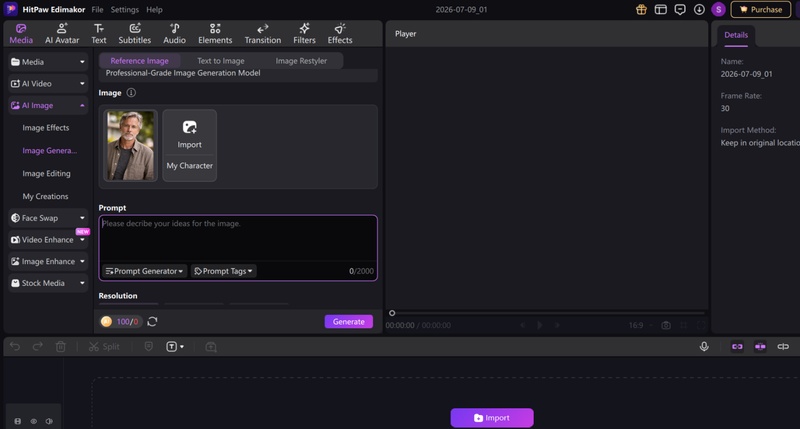Click the undo arrow in timeline toolbar
Image resolution: width=800 pixels, height=429 pixels.
(15, 347)
